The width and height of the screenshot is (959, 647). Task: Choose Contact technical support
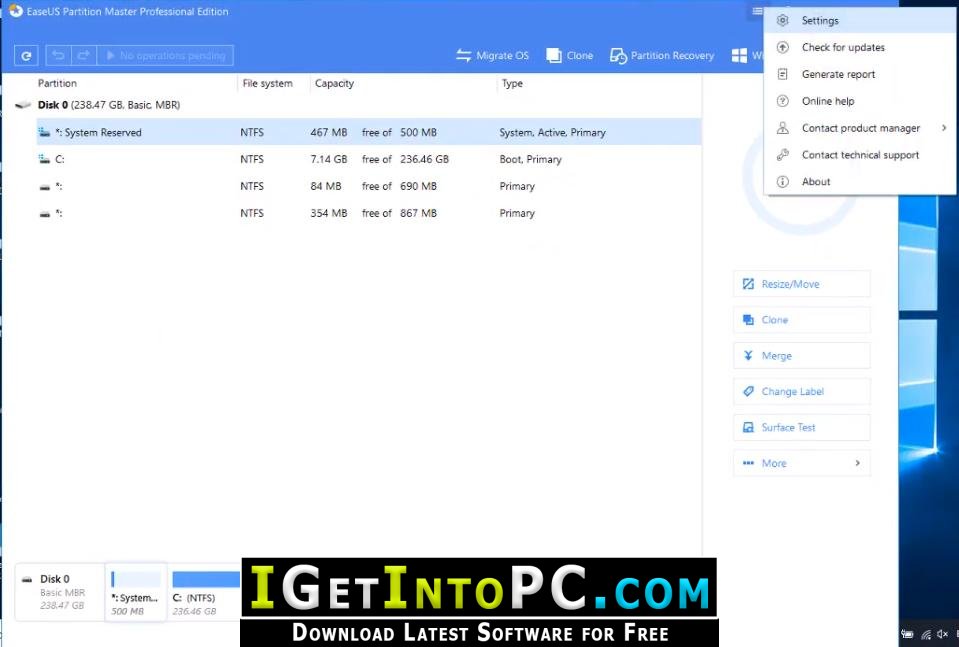(859, 155)
